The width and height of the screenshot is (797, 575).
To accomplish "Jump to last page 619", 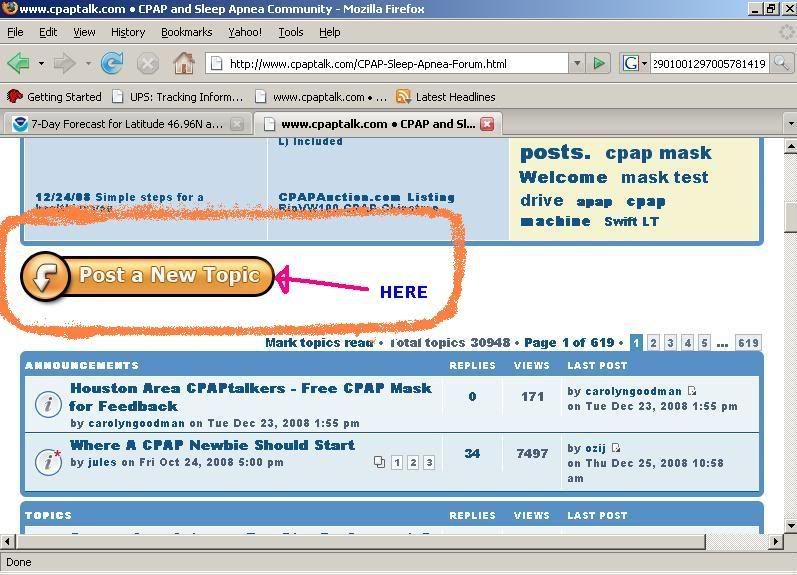I will click(748, 343).
